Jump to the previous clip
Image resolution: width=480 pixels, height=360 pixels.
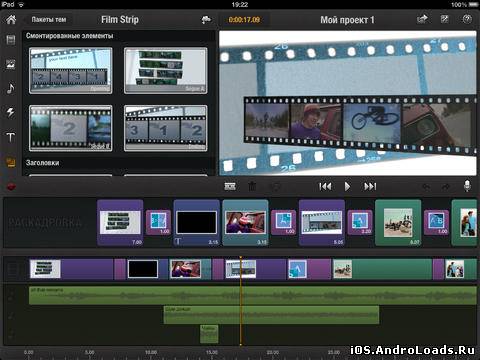325,186
